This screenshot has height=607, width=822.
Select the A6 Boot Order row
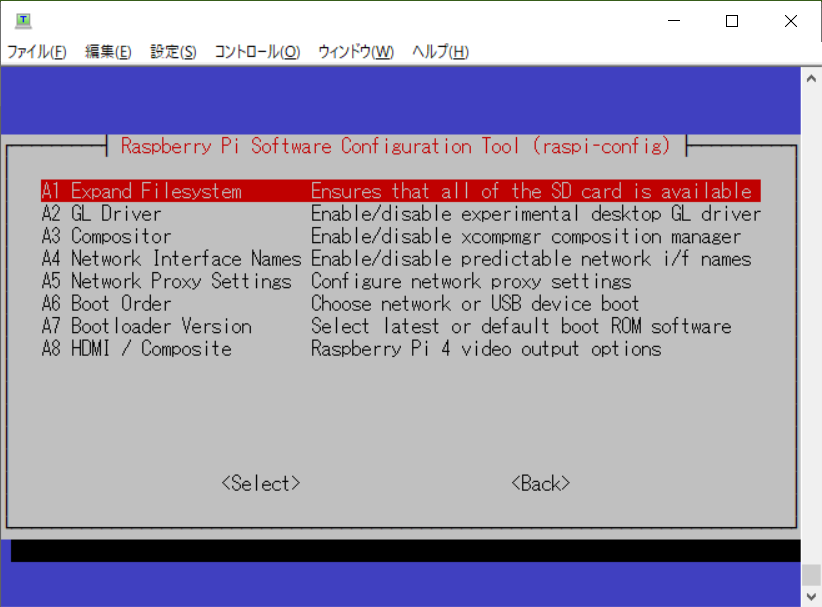tap(401, 304)
